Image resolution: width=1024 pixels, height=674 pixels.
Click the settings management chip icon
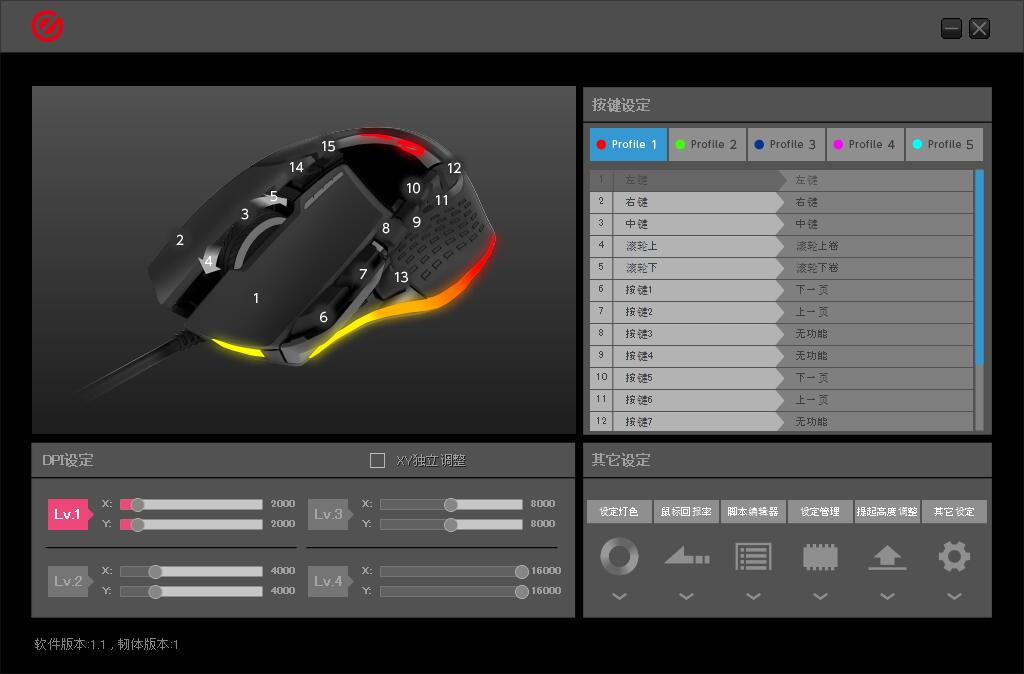point(820,556)
